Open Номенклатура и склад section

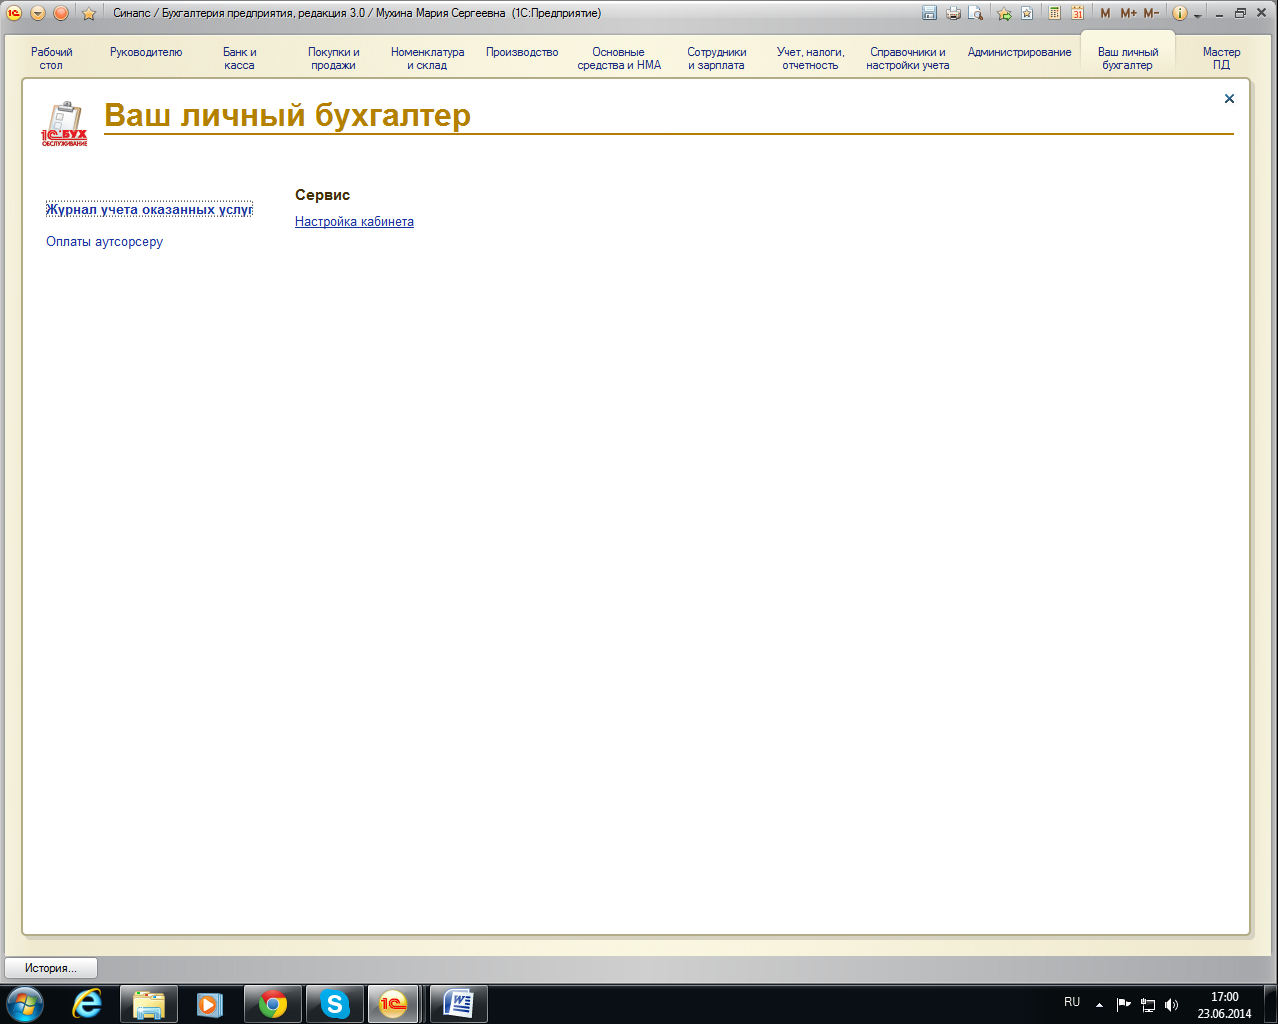point(427,58)
